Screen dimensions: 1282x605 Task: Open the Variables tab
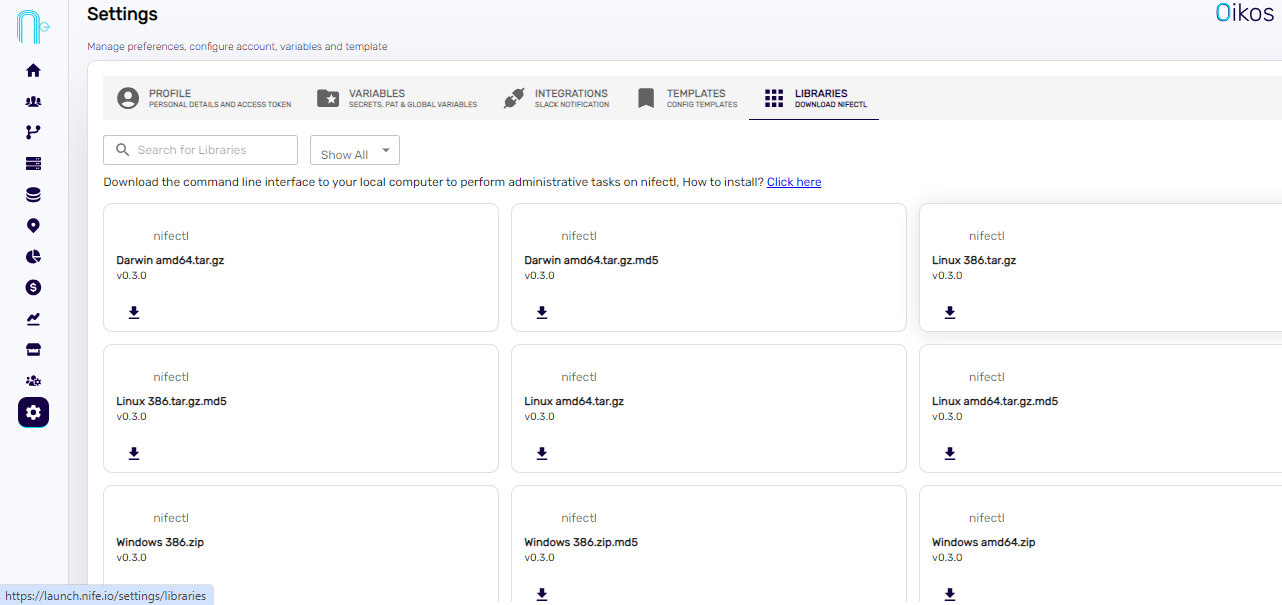pyautogui.click(x=397, y=98)
